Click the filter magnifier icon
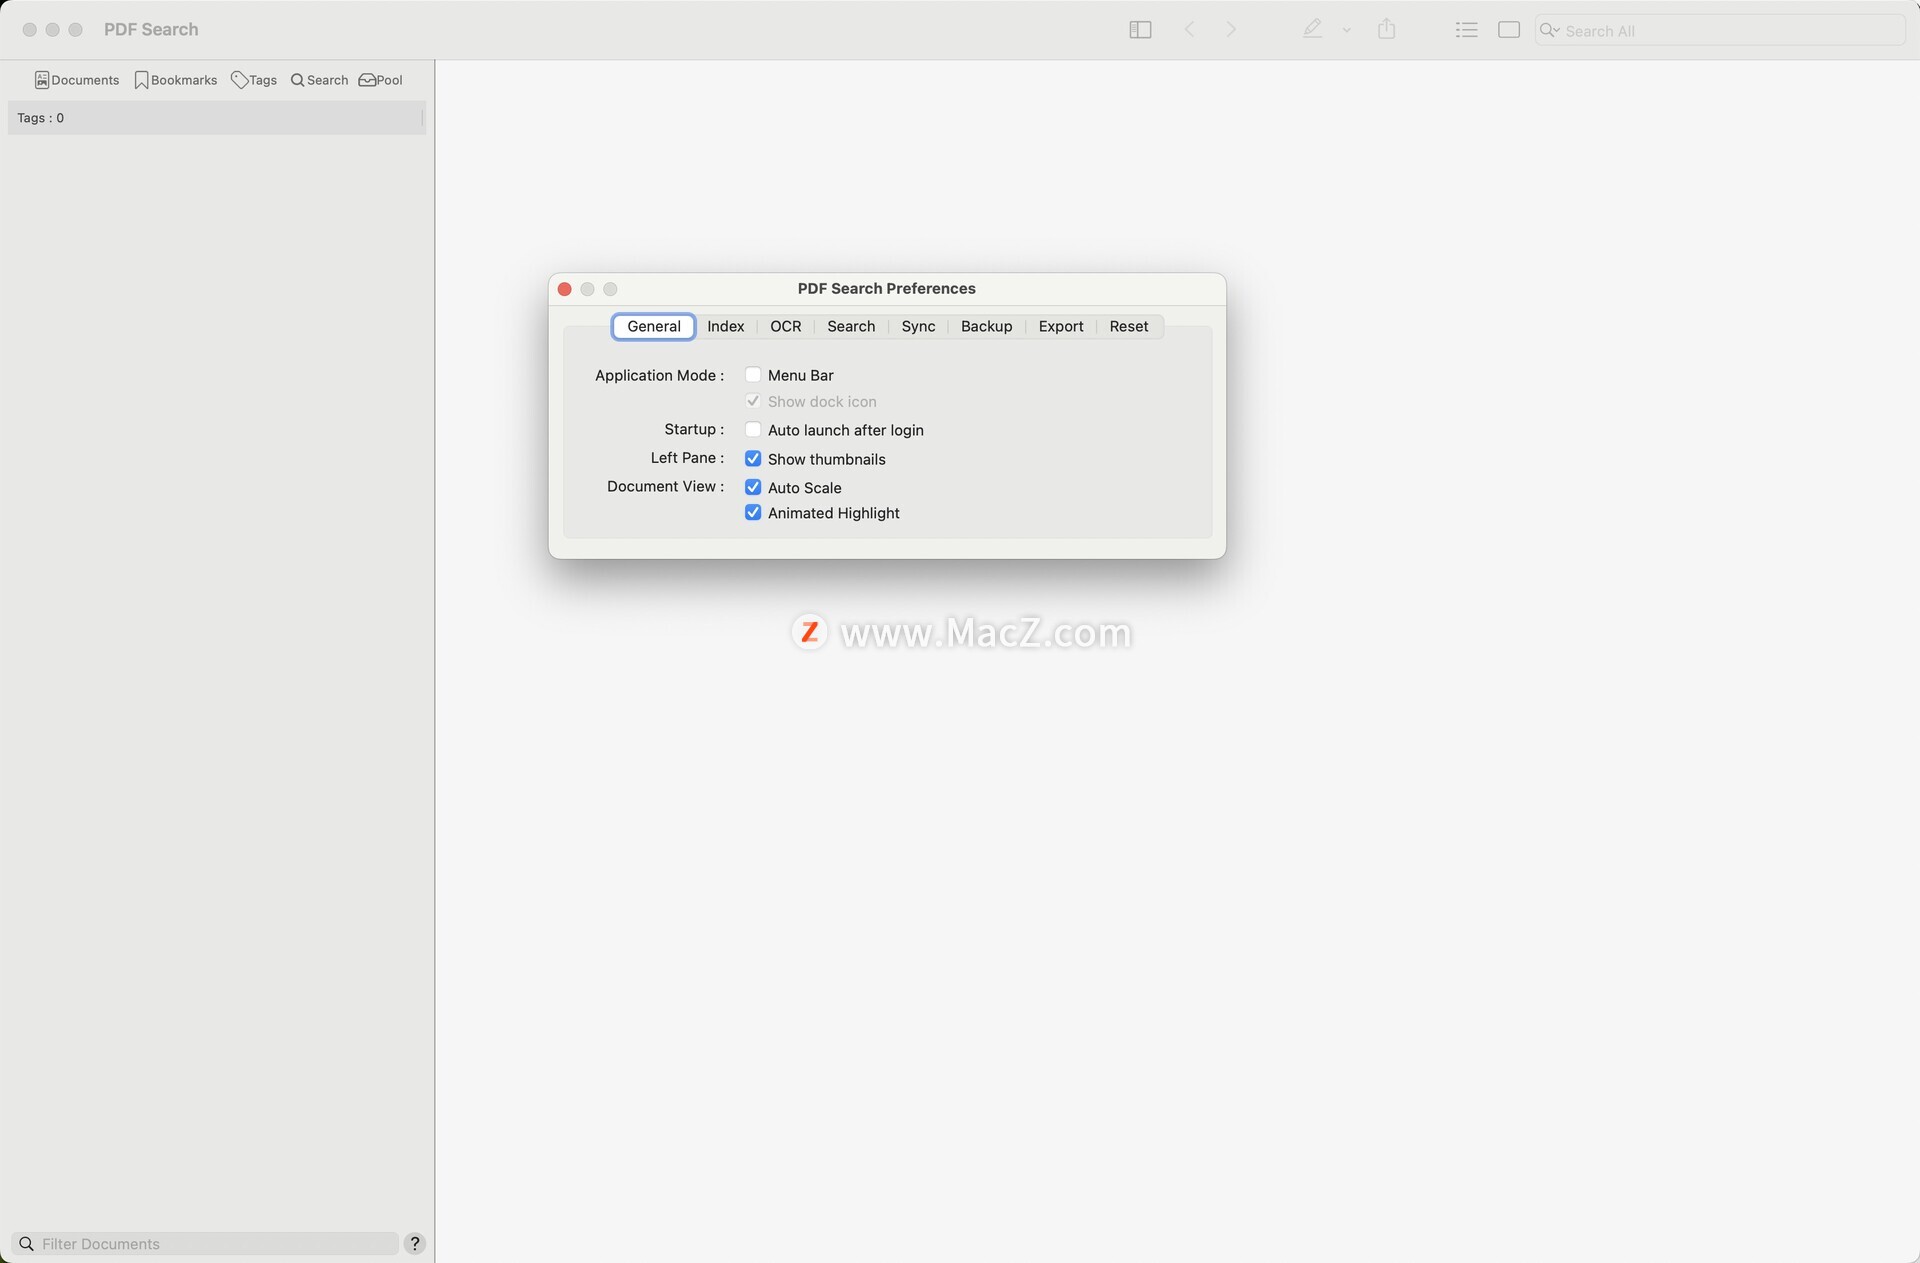 [26, 1243]
